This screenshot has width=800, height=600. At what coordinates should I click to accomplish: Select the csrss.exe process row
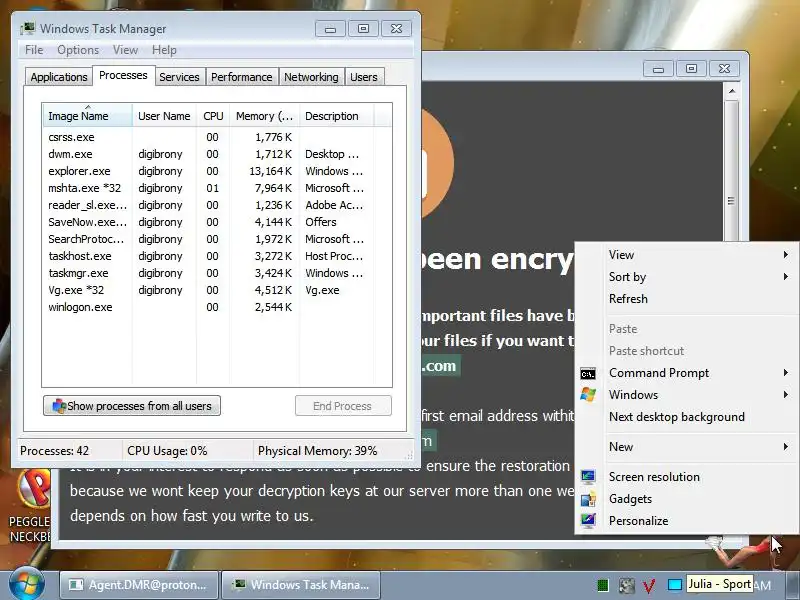click(x=209, y=137)
